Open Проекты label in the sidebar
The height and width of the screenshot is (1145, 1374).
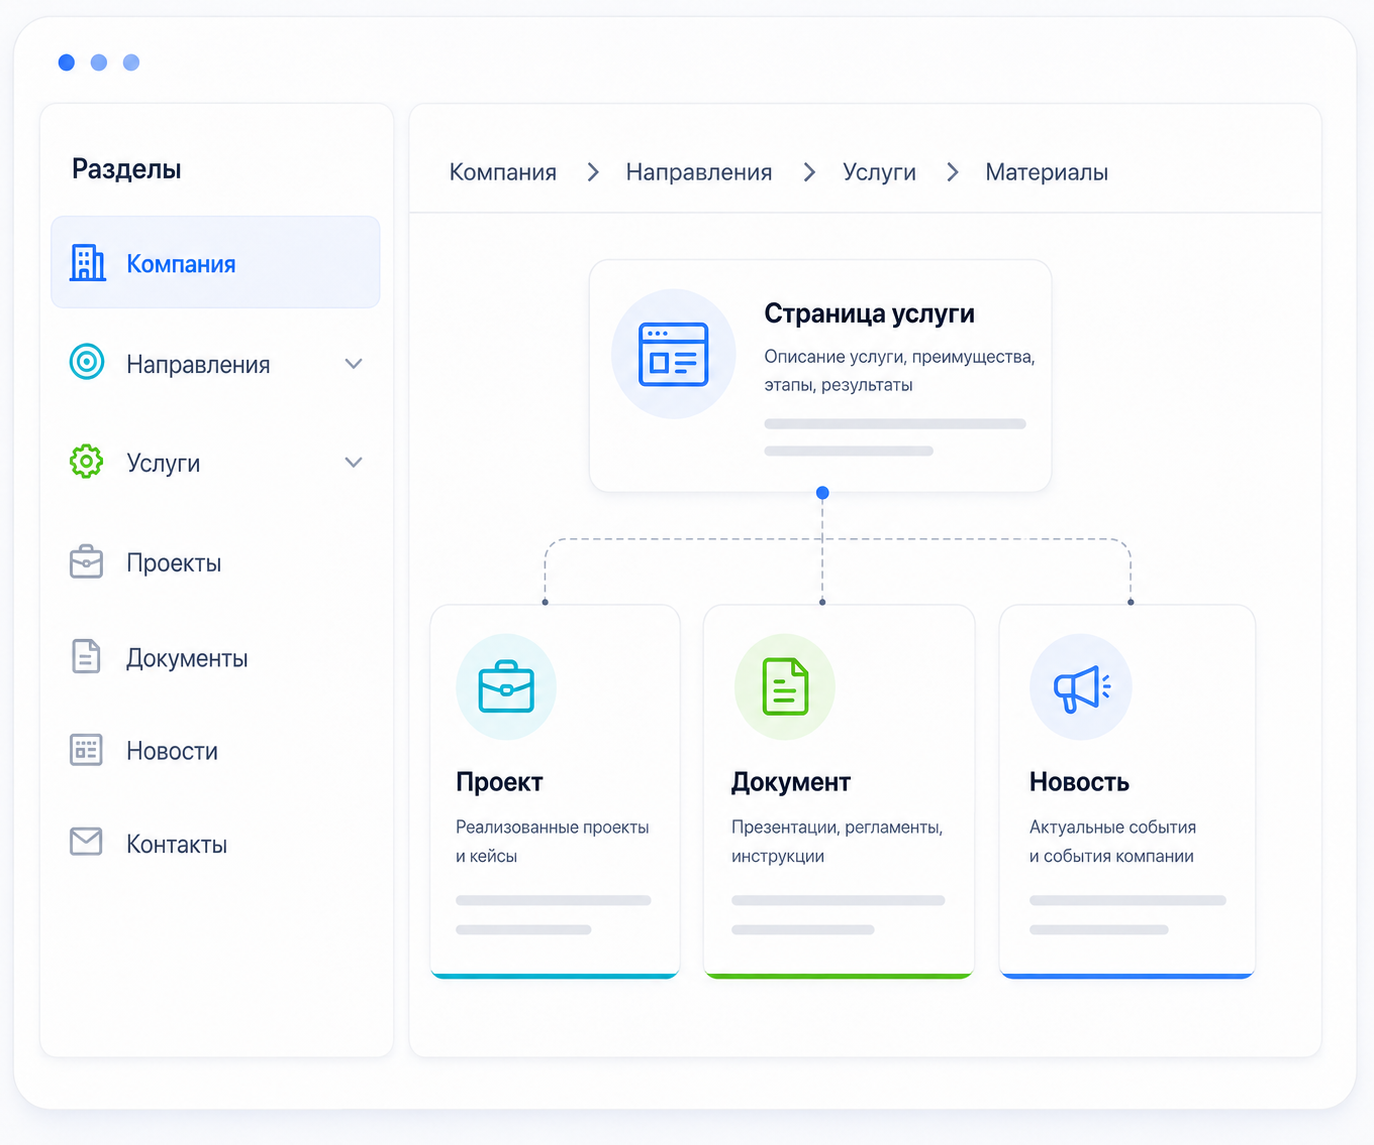(174, 563)
